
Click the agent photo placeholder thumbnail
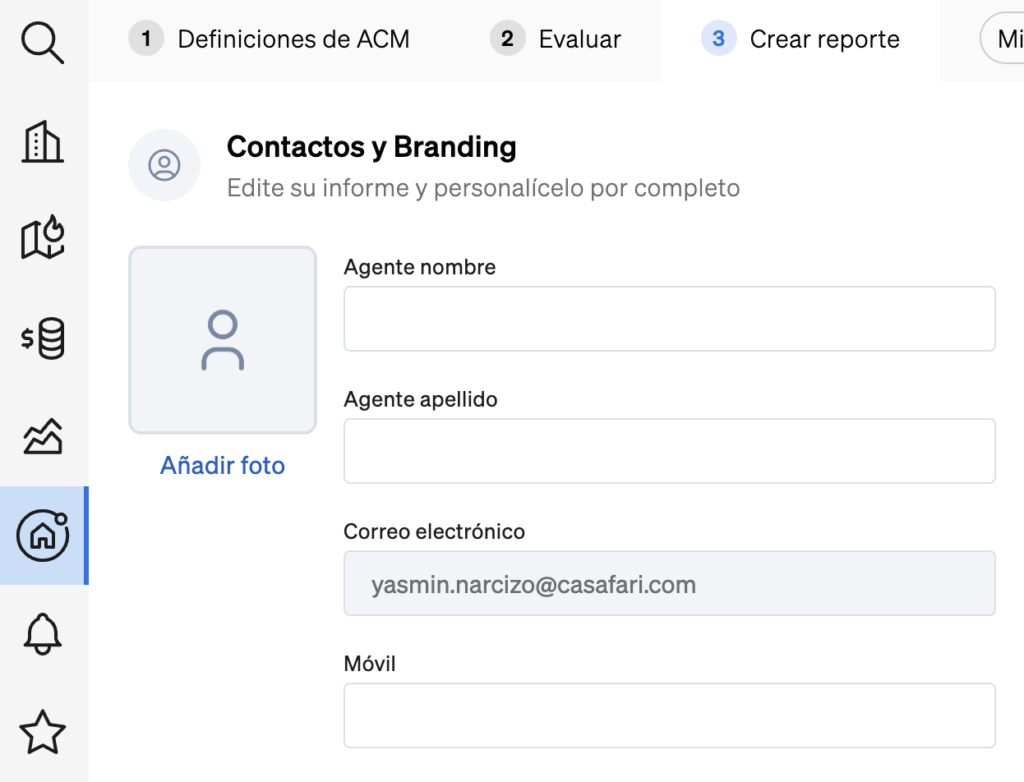pos(222,340)
